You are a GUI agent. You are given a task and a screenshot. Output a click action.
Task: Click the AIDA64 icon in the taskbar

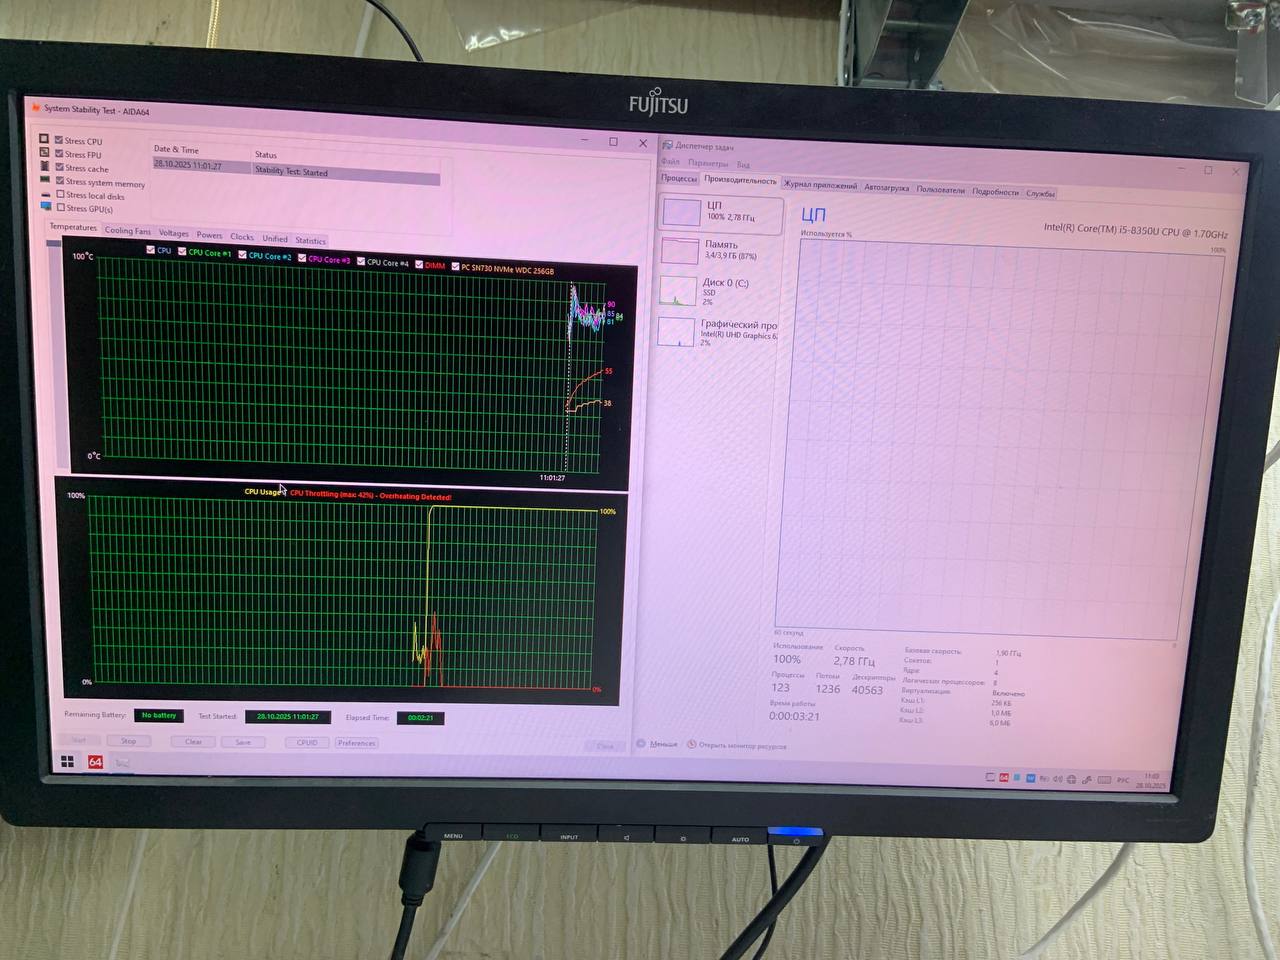(95, 762)
